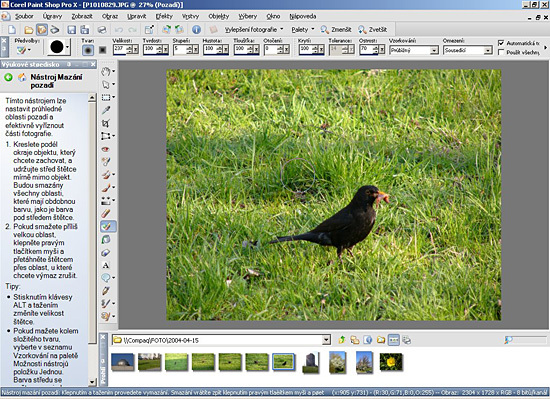Select the Lighten/Darken tool

106,201
